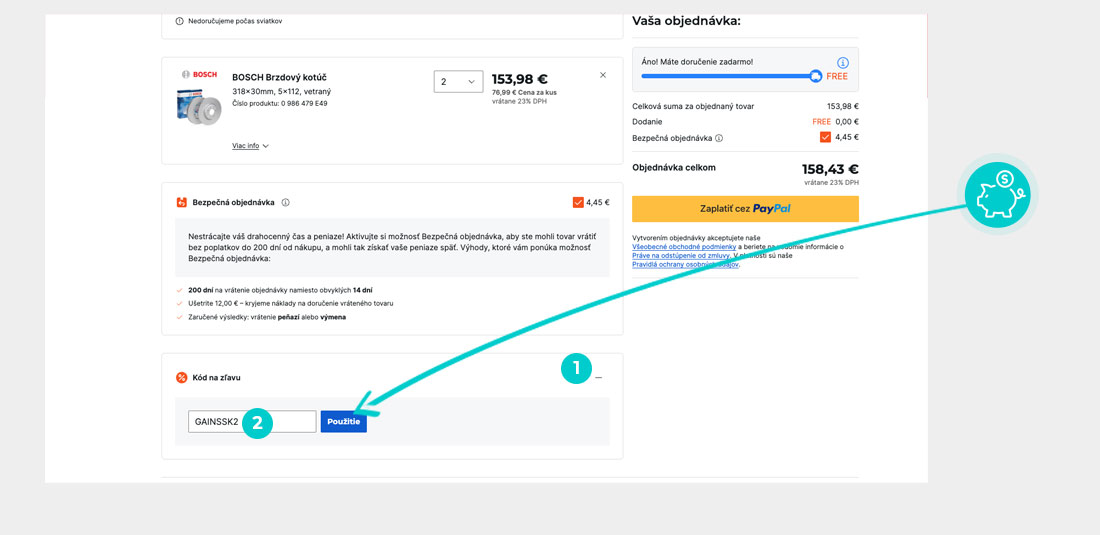Open Všeobecné obchodné podmienky link
Screen dimensions: 1100x535
(x=684, y=247)
